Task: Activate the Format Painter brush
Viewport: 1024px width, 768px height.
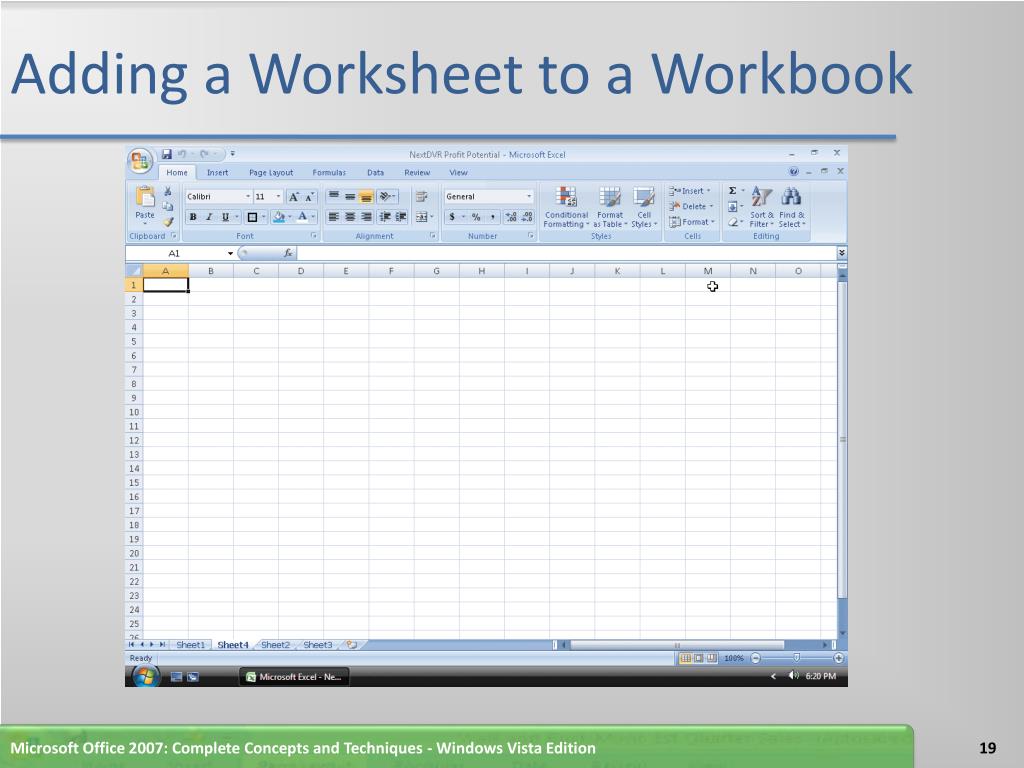Action: click(x=168, y=222)
